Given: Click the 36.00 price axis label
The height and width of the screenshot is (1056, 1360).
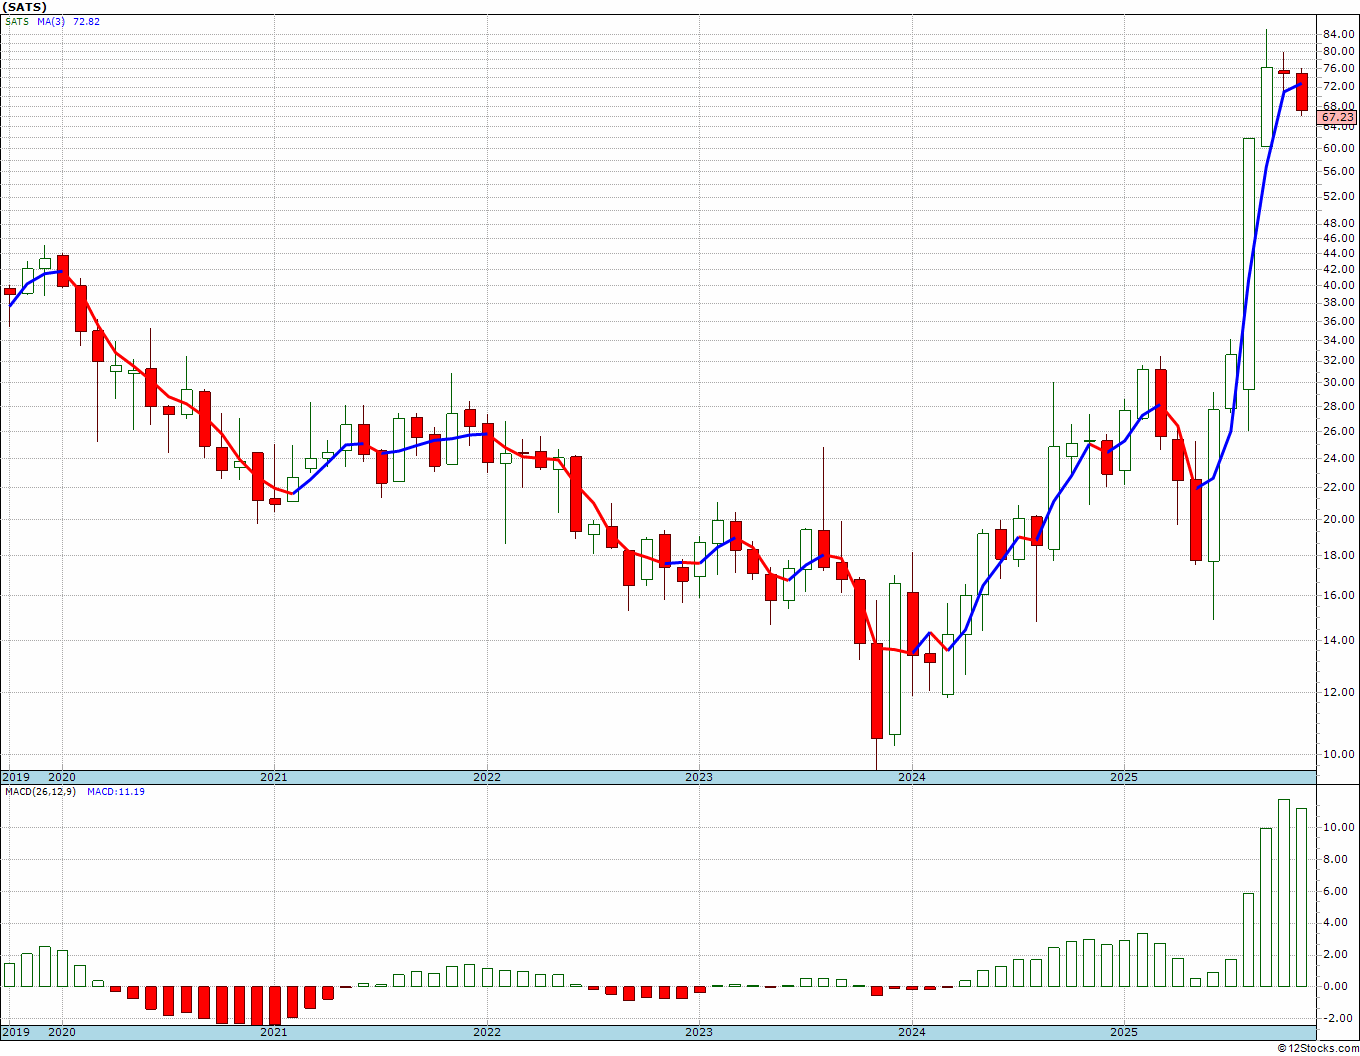Looking at the screenshot, I should point(1338,322).
